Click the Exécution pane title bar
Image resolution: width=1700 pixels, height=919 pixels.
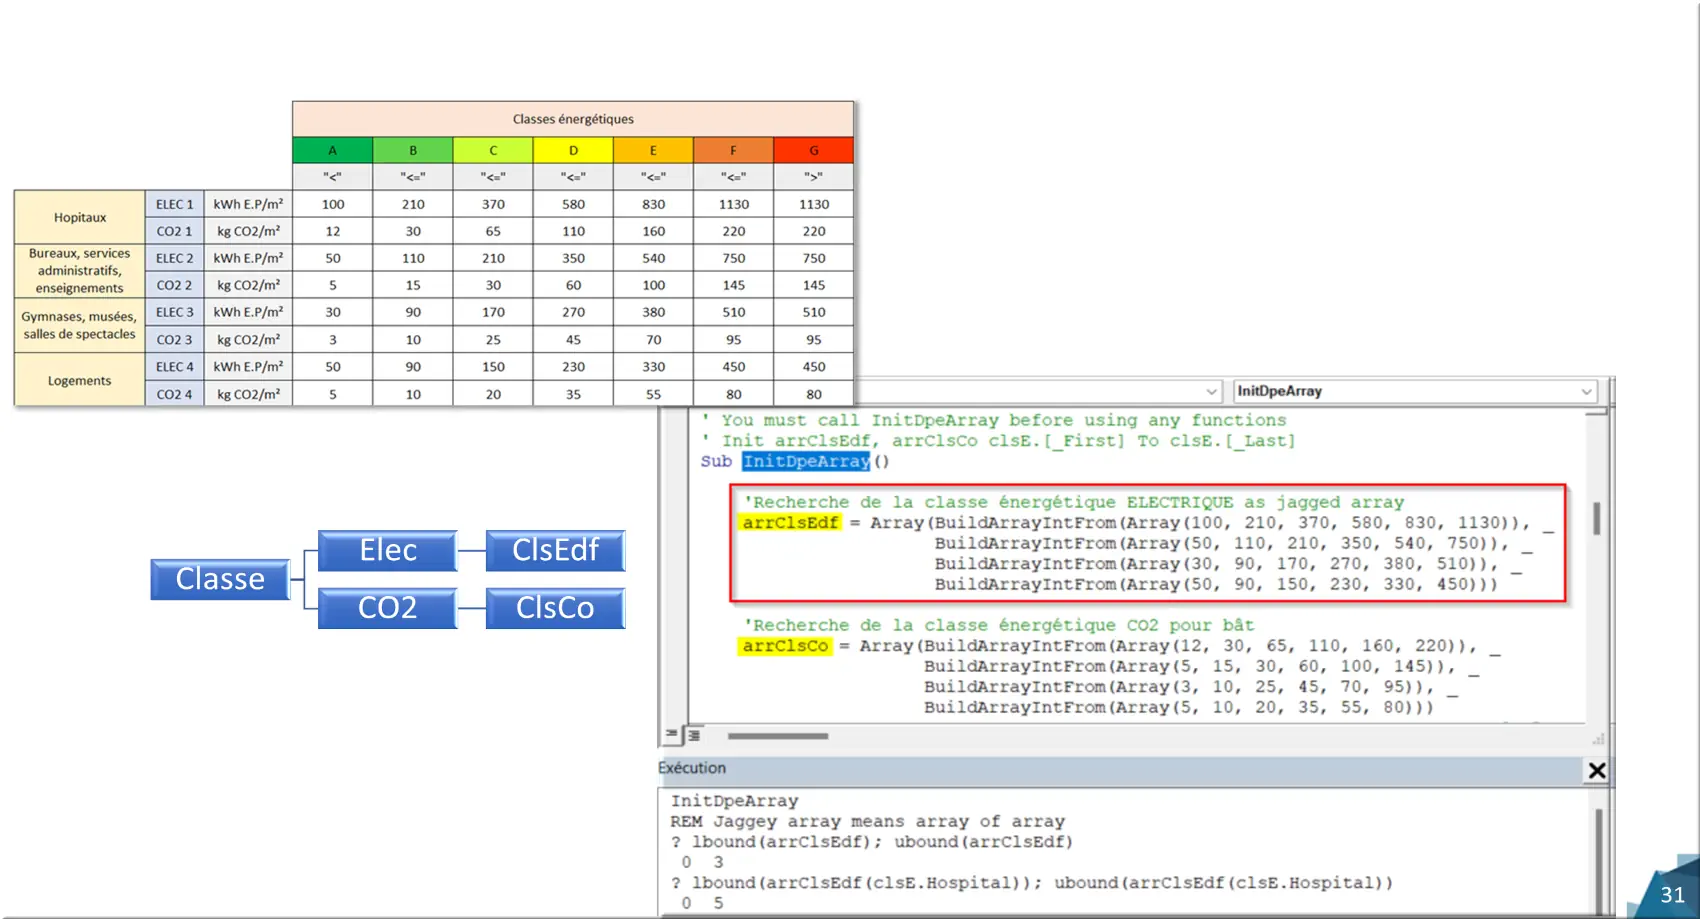(x=1120, y=769)
